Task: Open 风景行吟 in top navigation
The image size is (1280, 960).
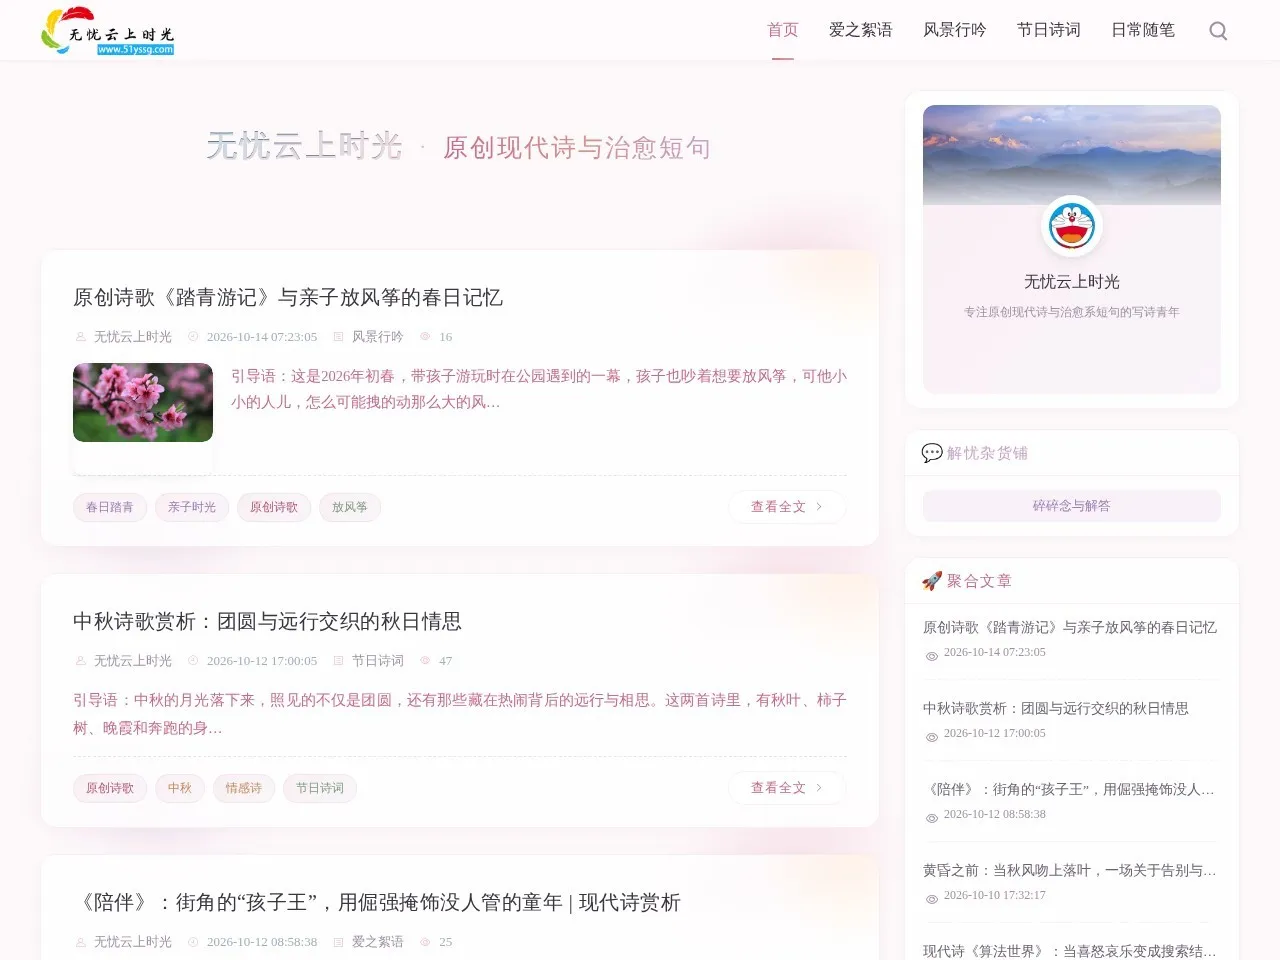Action: pyautogui.click(x=955, y=30)
